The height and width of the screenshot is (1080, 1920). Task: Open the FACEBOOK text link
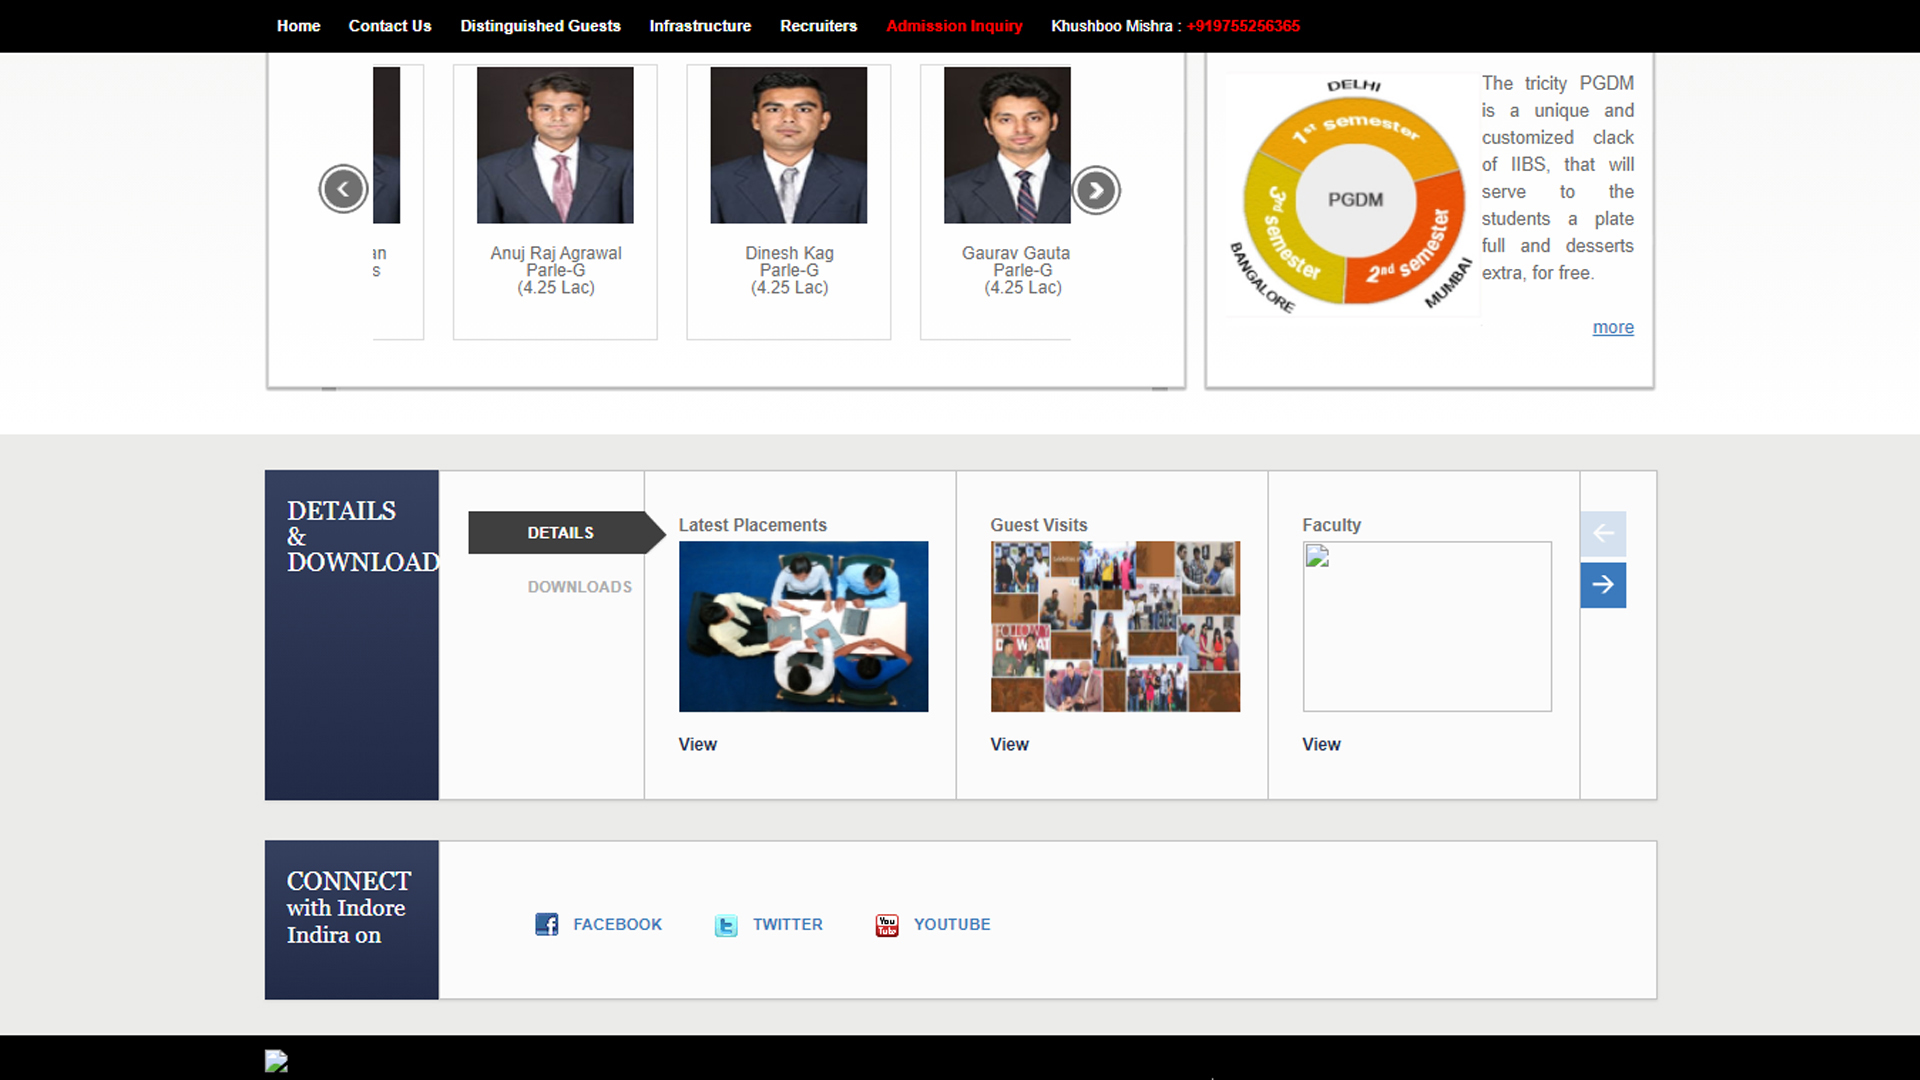[x=617, y=925]
